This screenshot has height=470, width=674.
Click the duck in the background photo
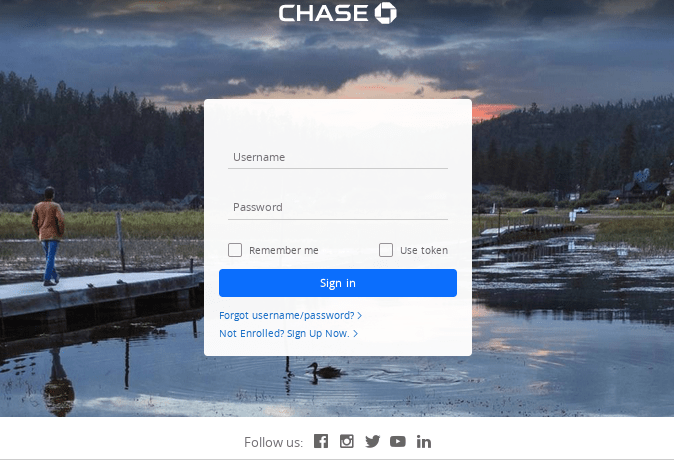325,371
